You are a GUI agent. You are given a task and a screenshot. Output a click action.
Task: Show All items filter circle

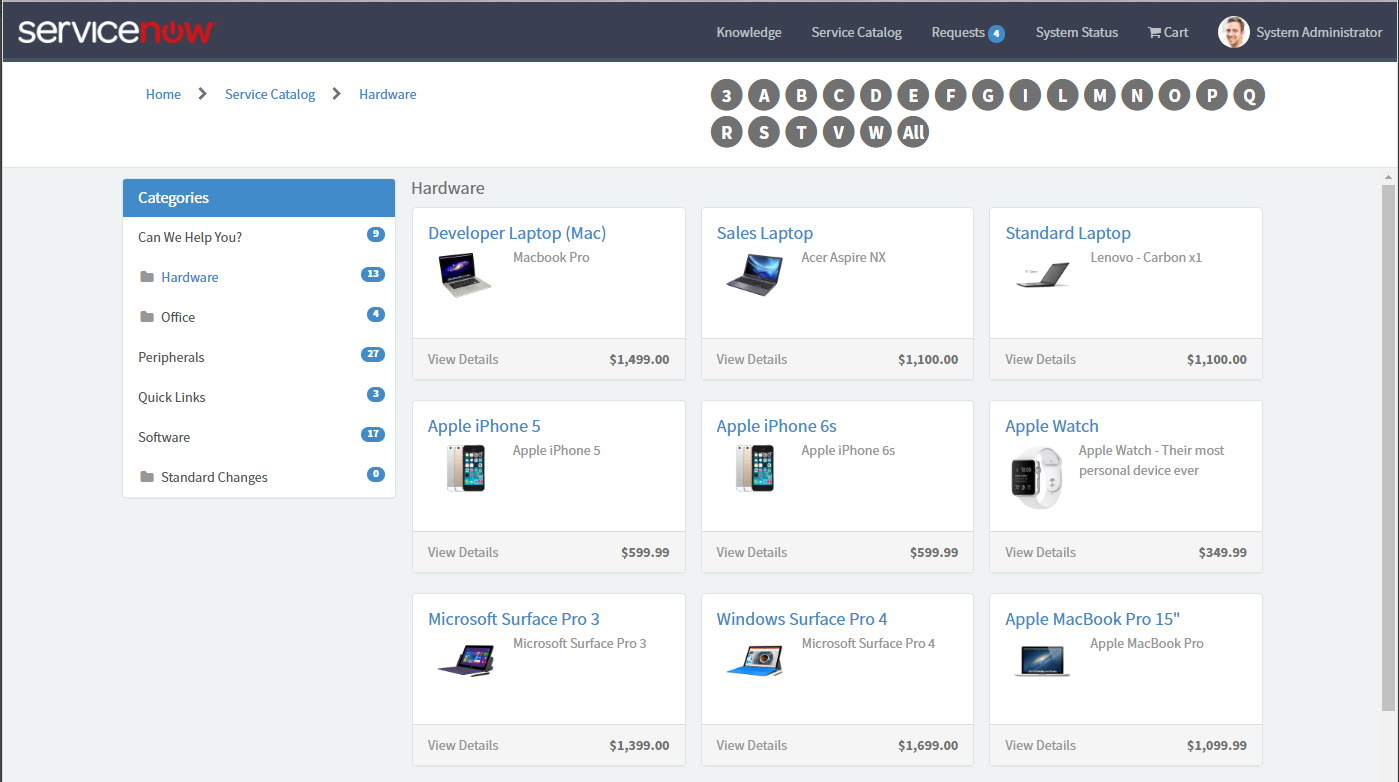913,132
